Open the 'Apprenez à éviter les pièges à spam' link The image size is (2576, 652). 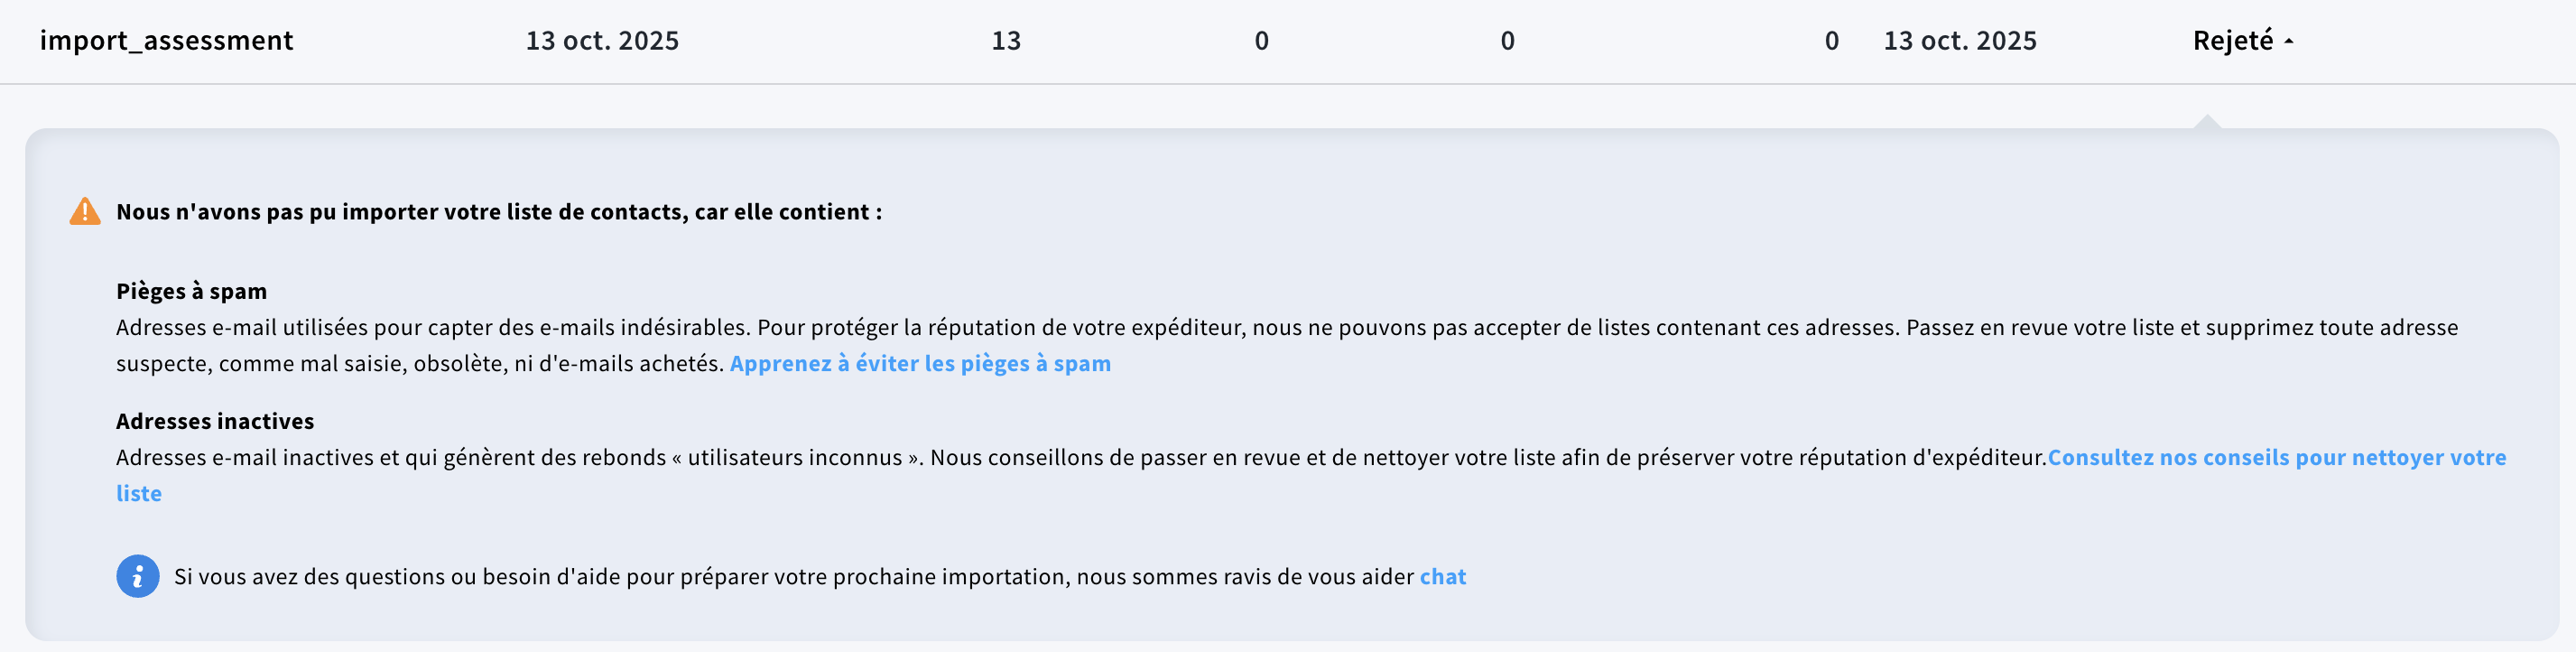919,363
